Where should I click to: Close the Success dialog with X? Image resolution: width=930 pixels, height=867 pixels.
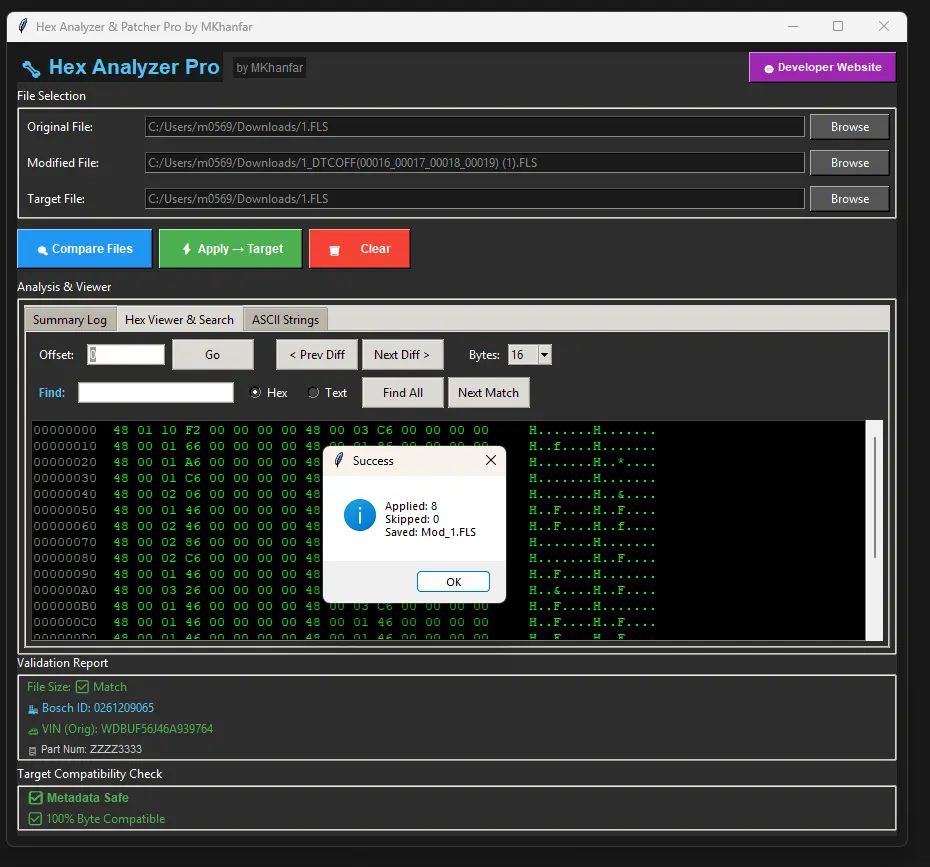[x=490, y=461]
